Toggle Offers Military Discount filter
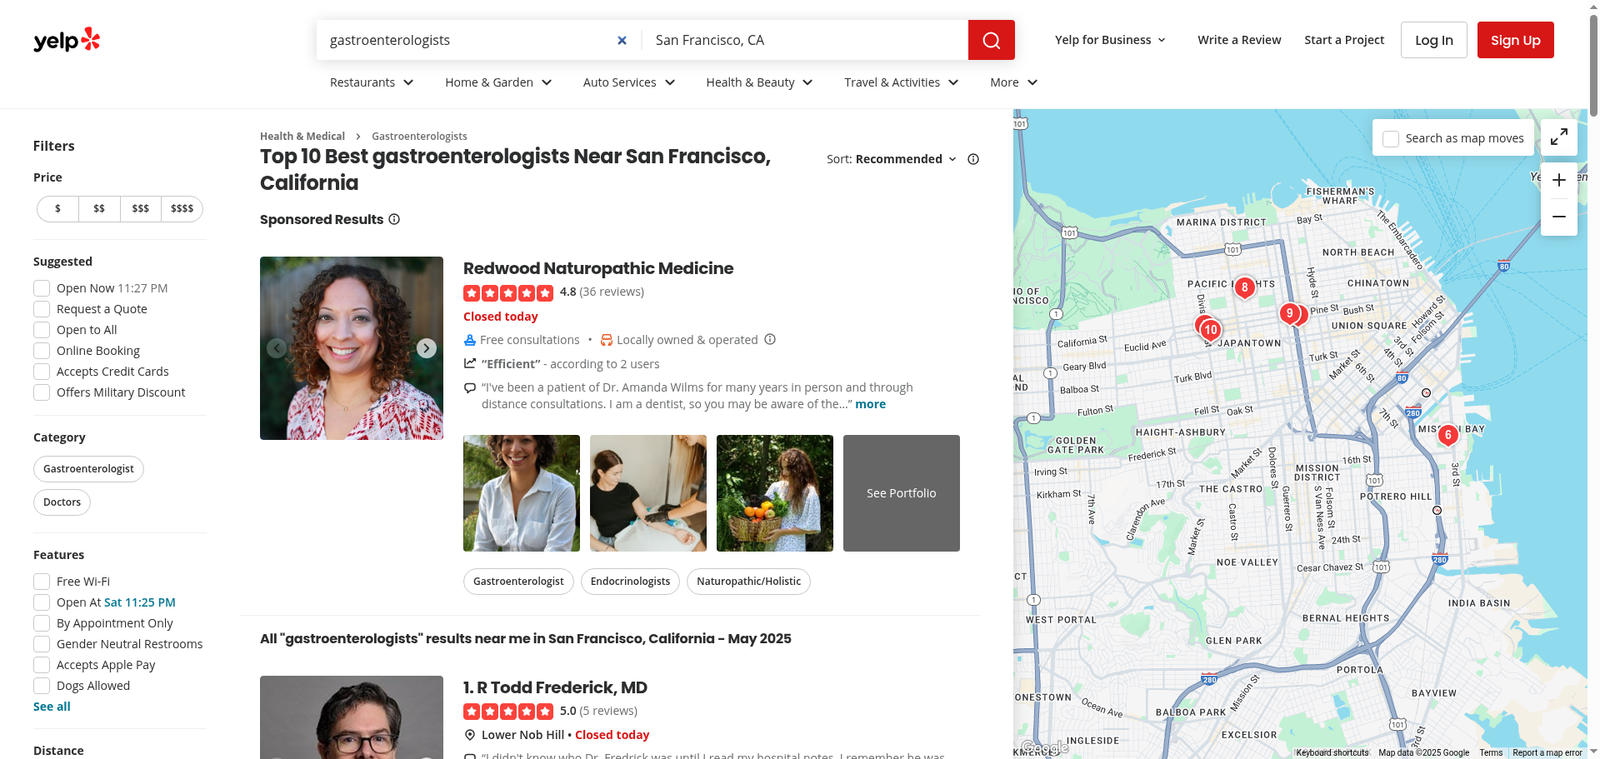This screenshot has height=759, width=1600. coord(42,393)
